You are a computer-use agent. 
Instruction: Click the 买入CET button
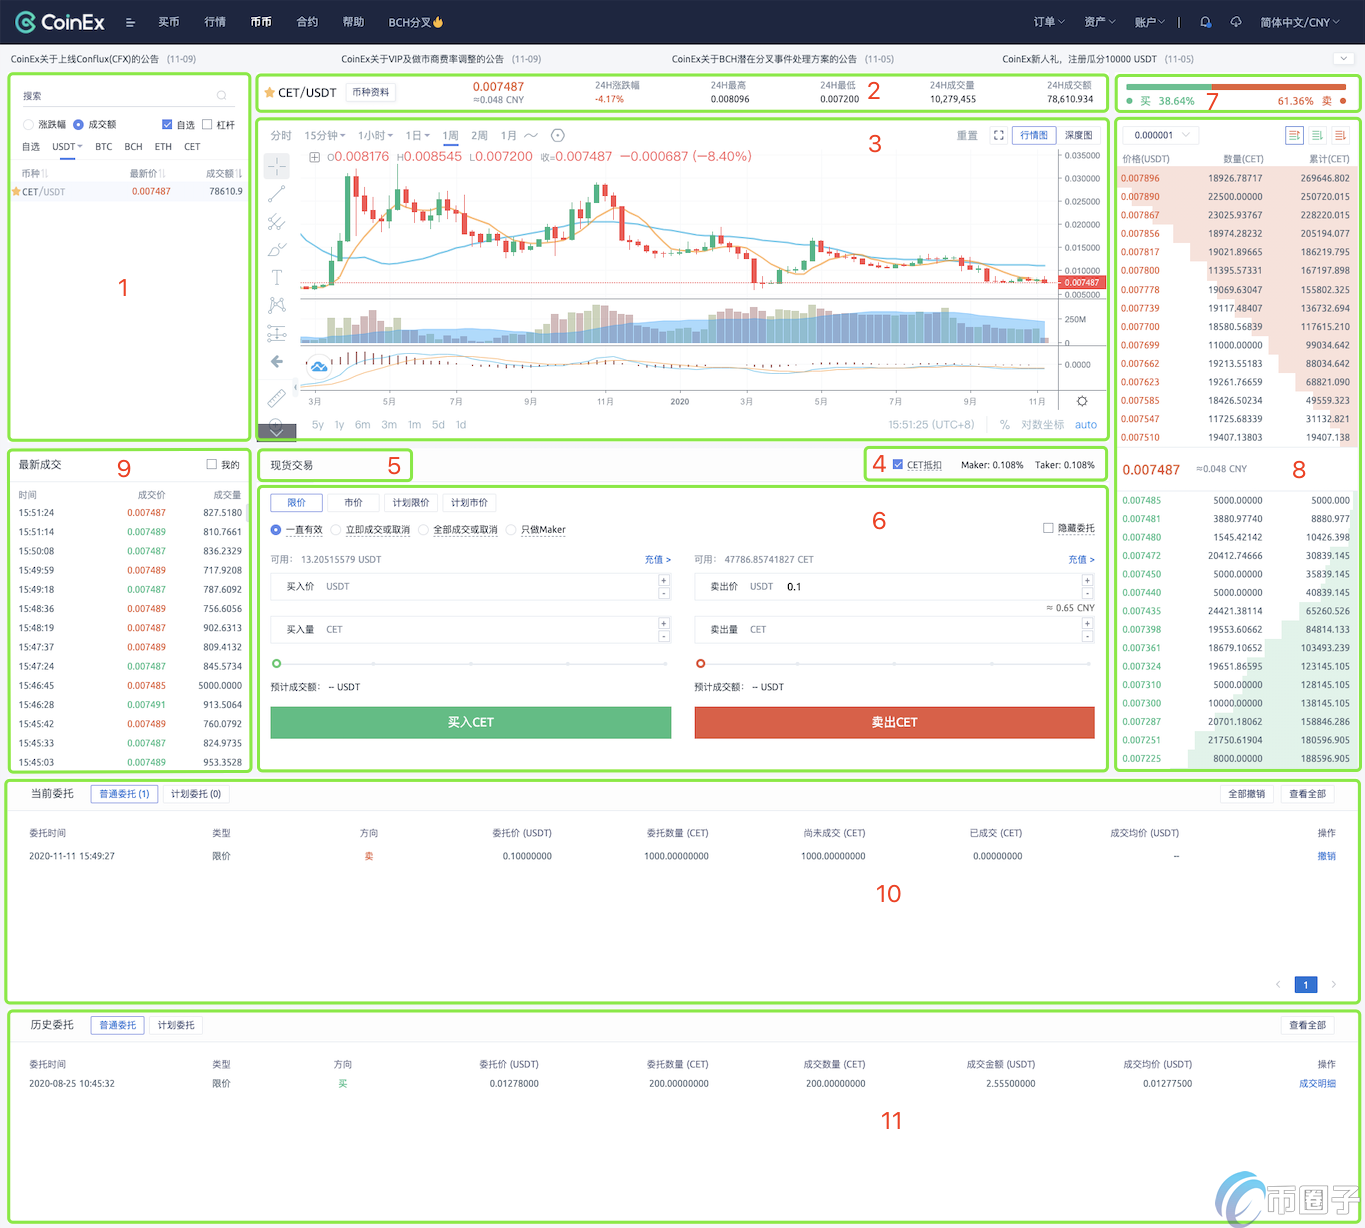pyautogui.click(x=471, y=722)
